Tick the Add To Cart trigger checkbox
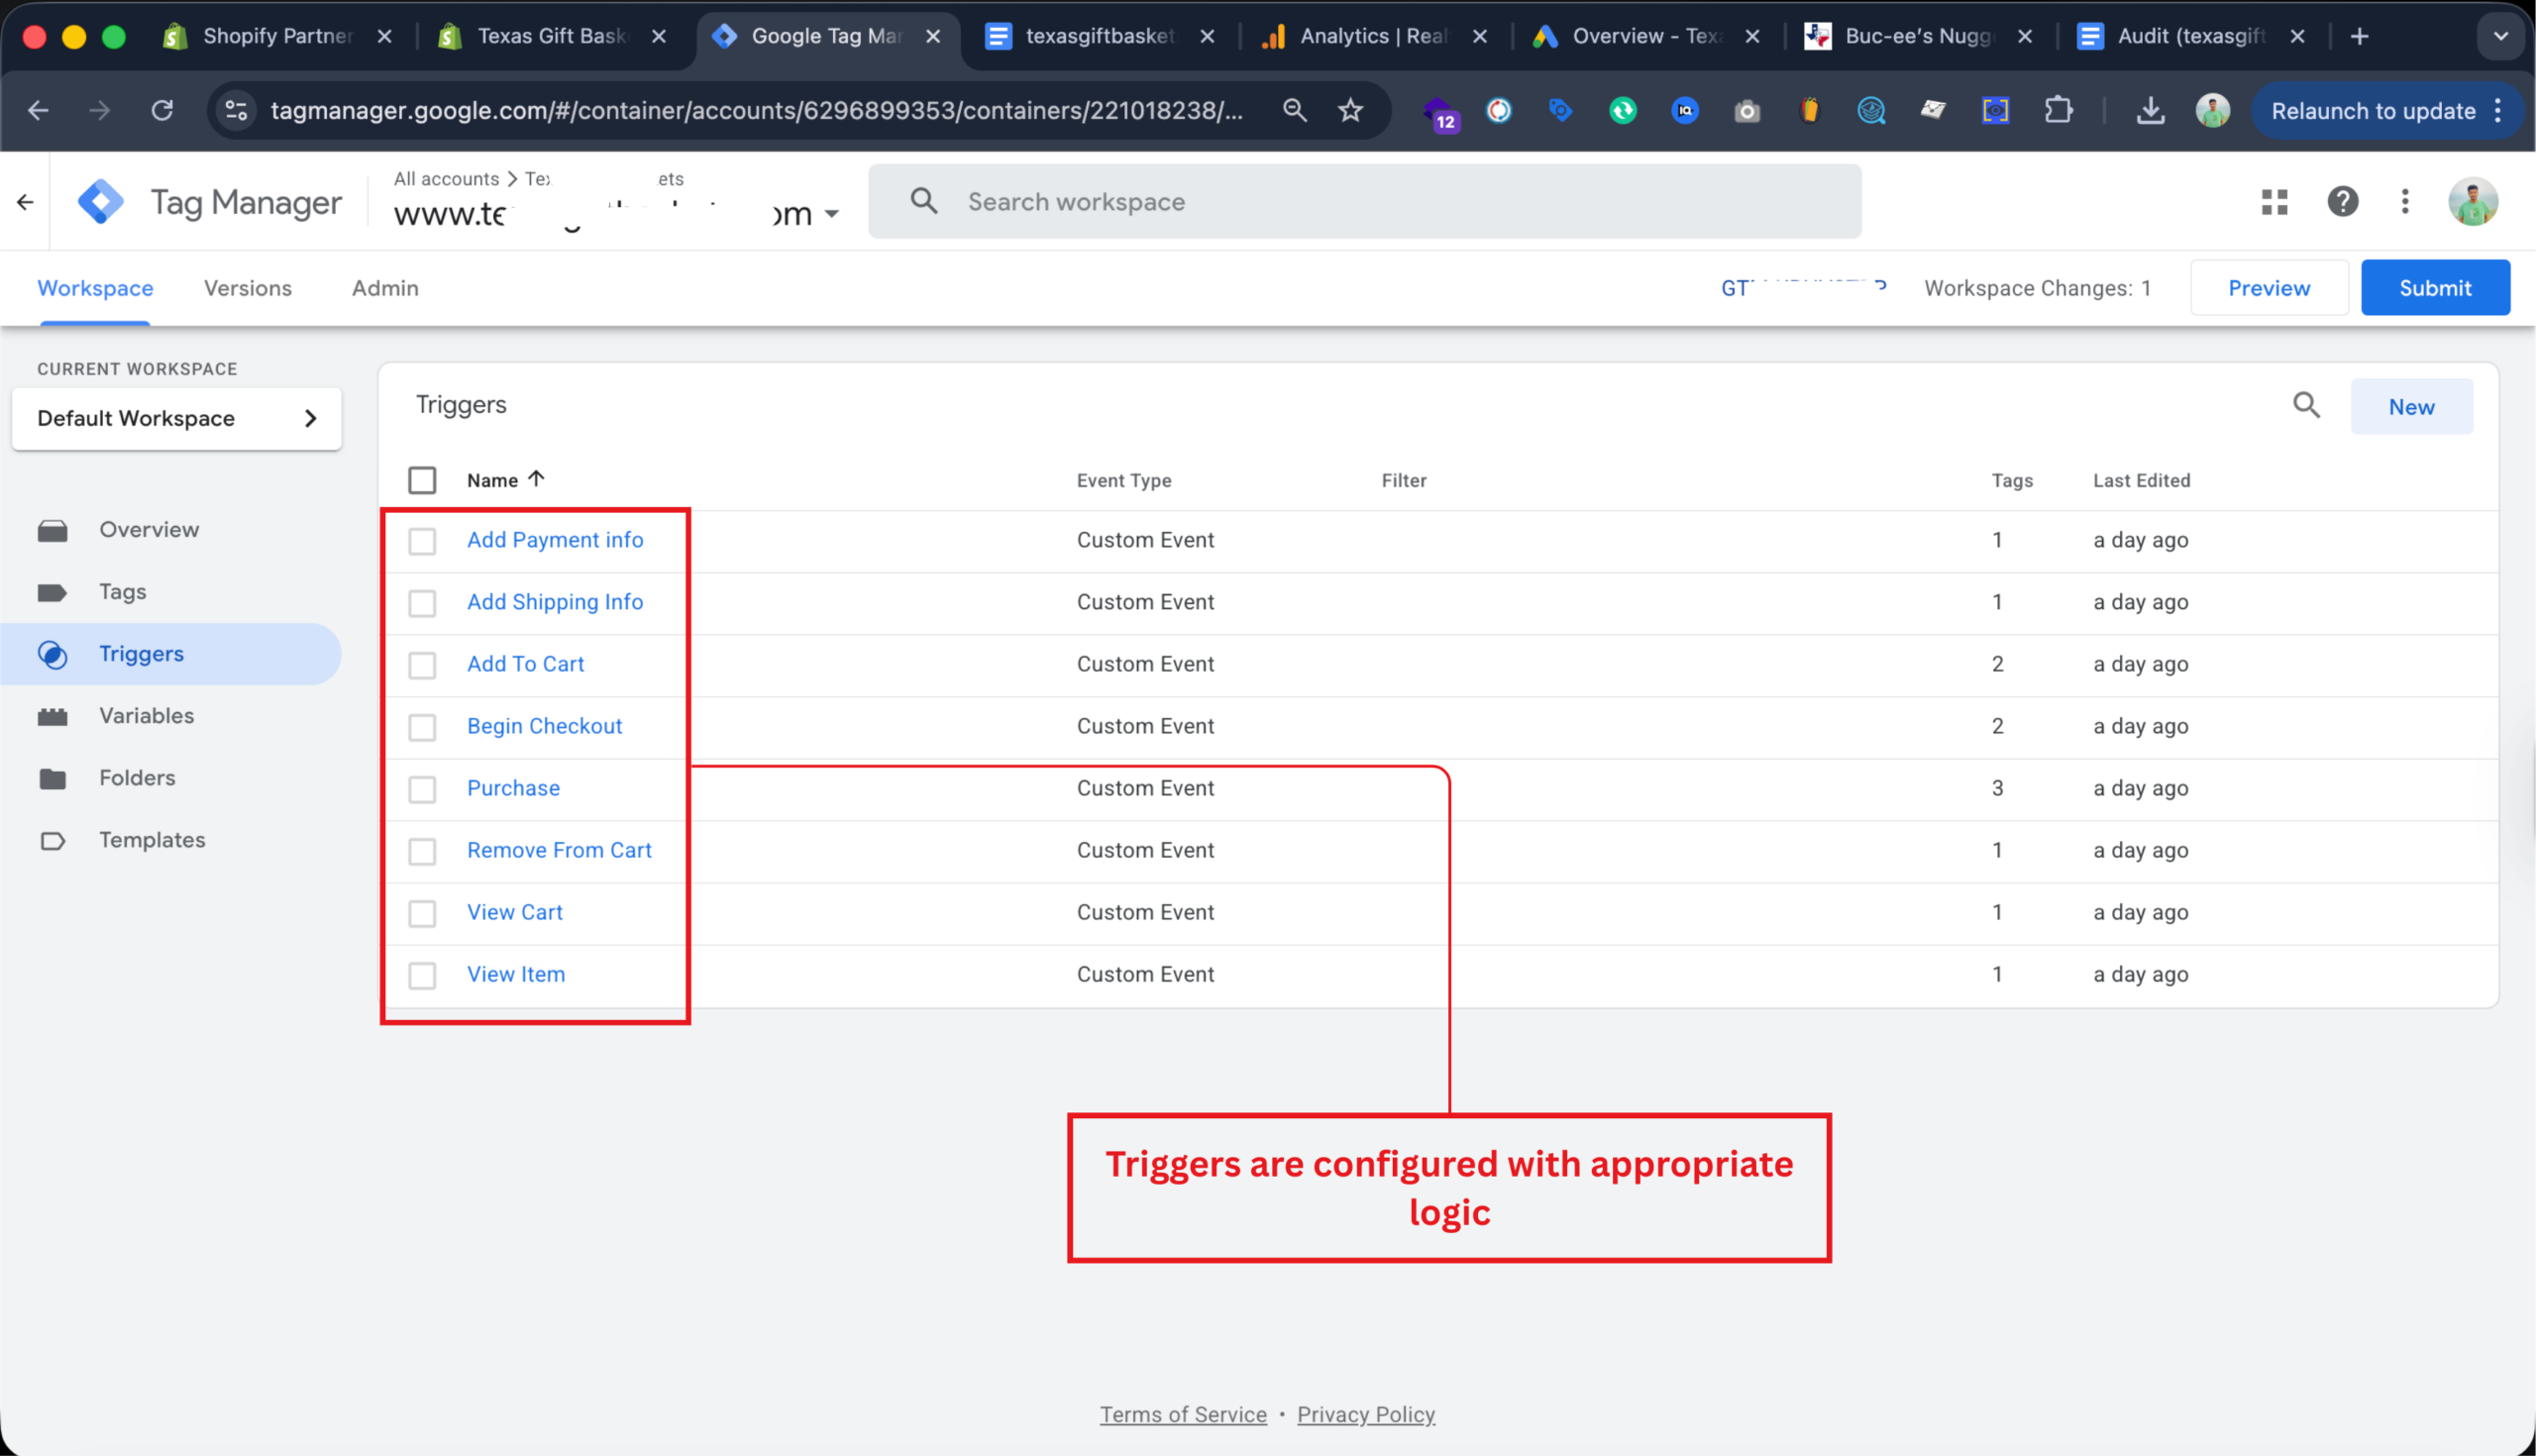The width and height of the screenshot is (2536, 1456). coord(422,666)
